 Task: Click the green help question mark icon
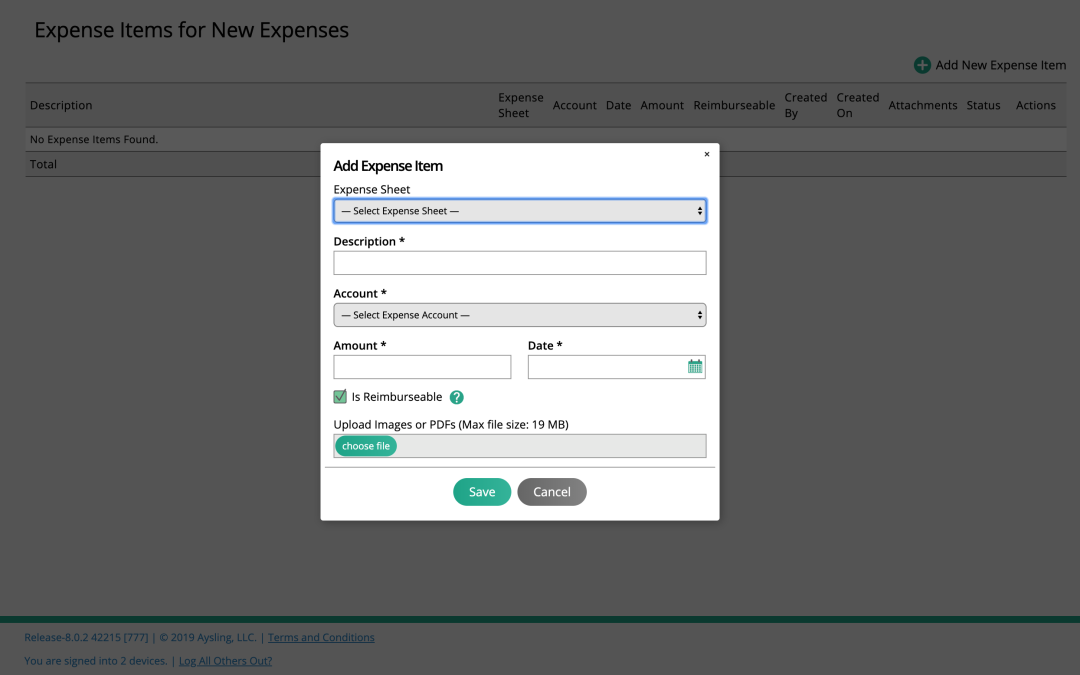click(x=456, y=397)
